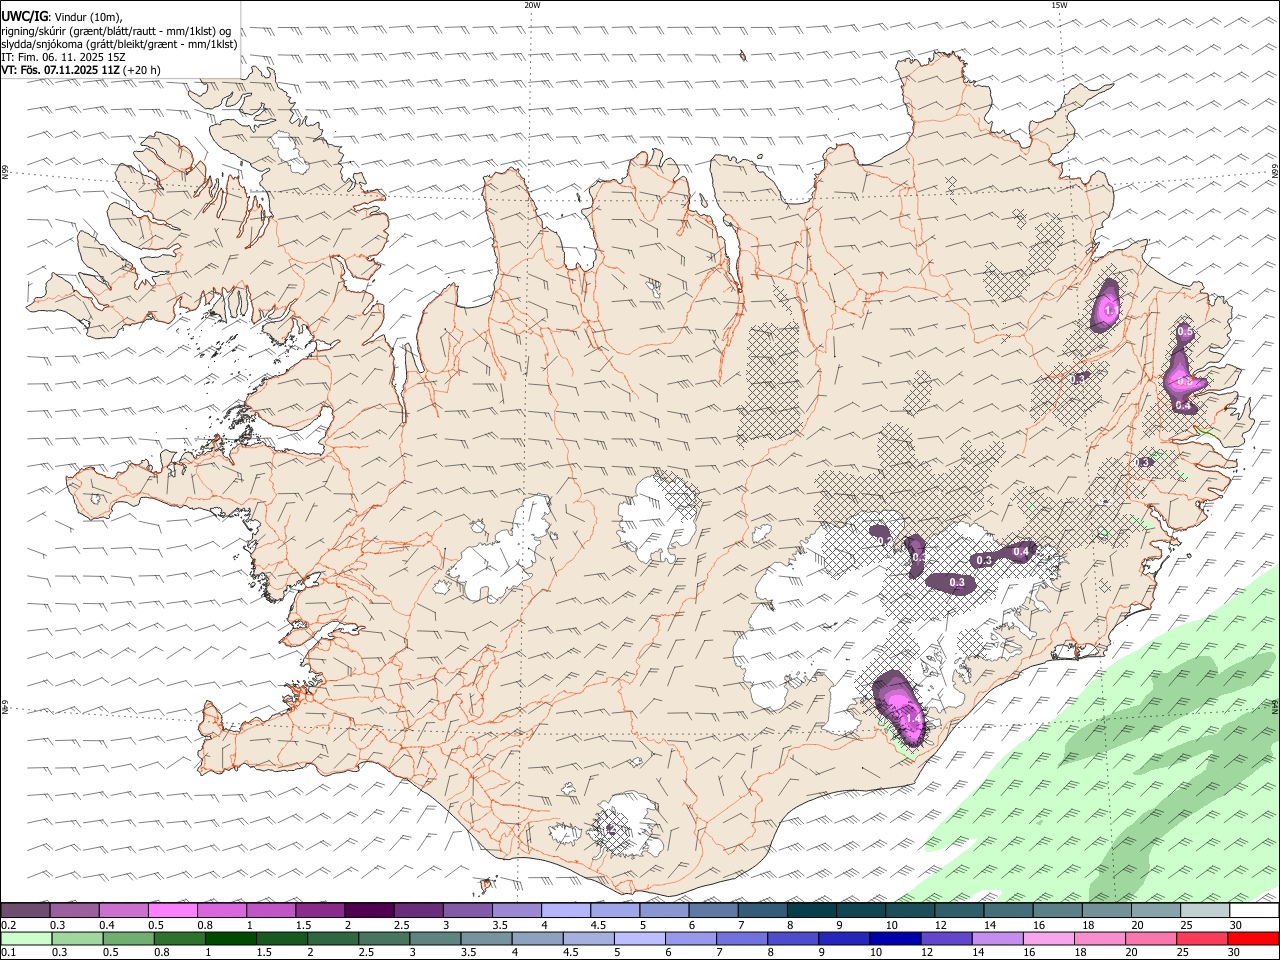
Task: Pick the light pink bottom legend swatch at 16
Action: tap(1047, 939)
